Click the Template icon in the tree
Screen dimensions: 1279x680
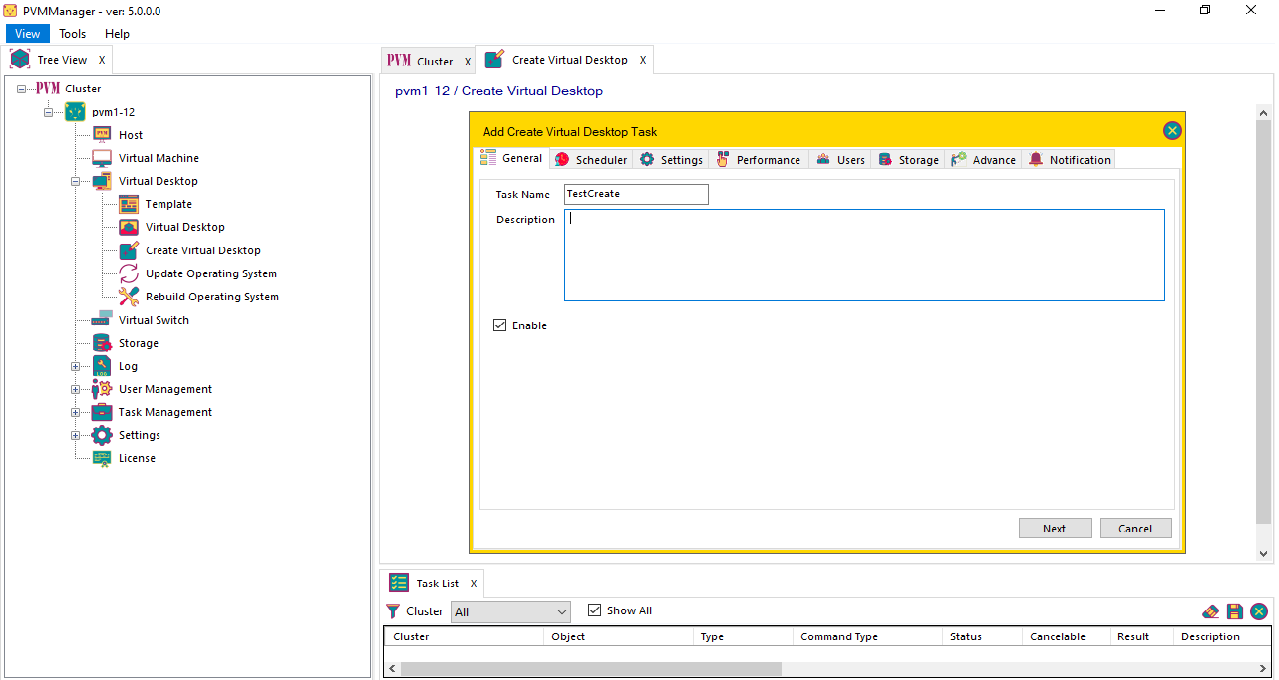pyautogui.click(x=129, y=204)
